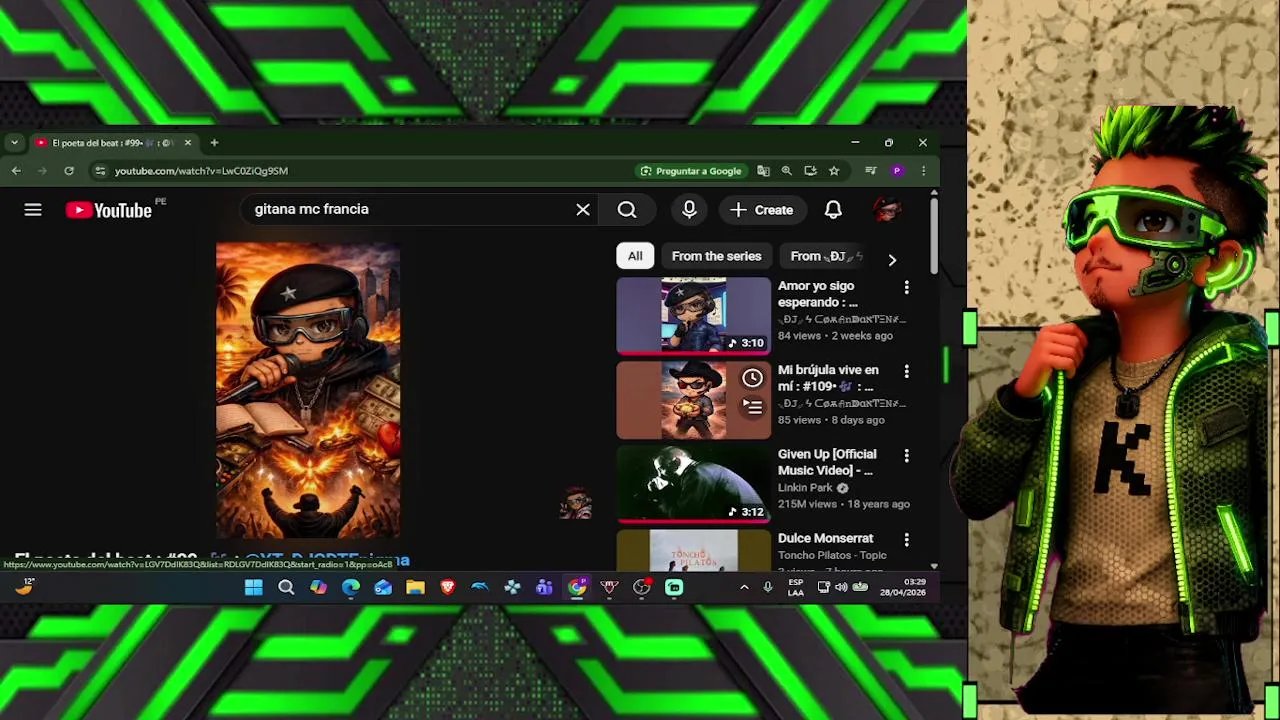
Task: Click the Amor yo sigo esperando thumbnail
Action: pyautogui.click(x=694, y=316)
